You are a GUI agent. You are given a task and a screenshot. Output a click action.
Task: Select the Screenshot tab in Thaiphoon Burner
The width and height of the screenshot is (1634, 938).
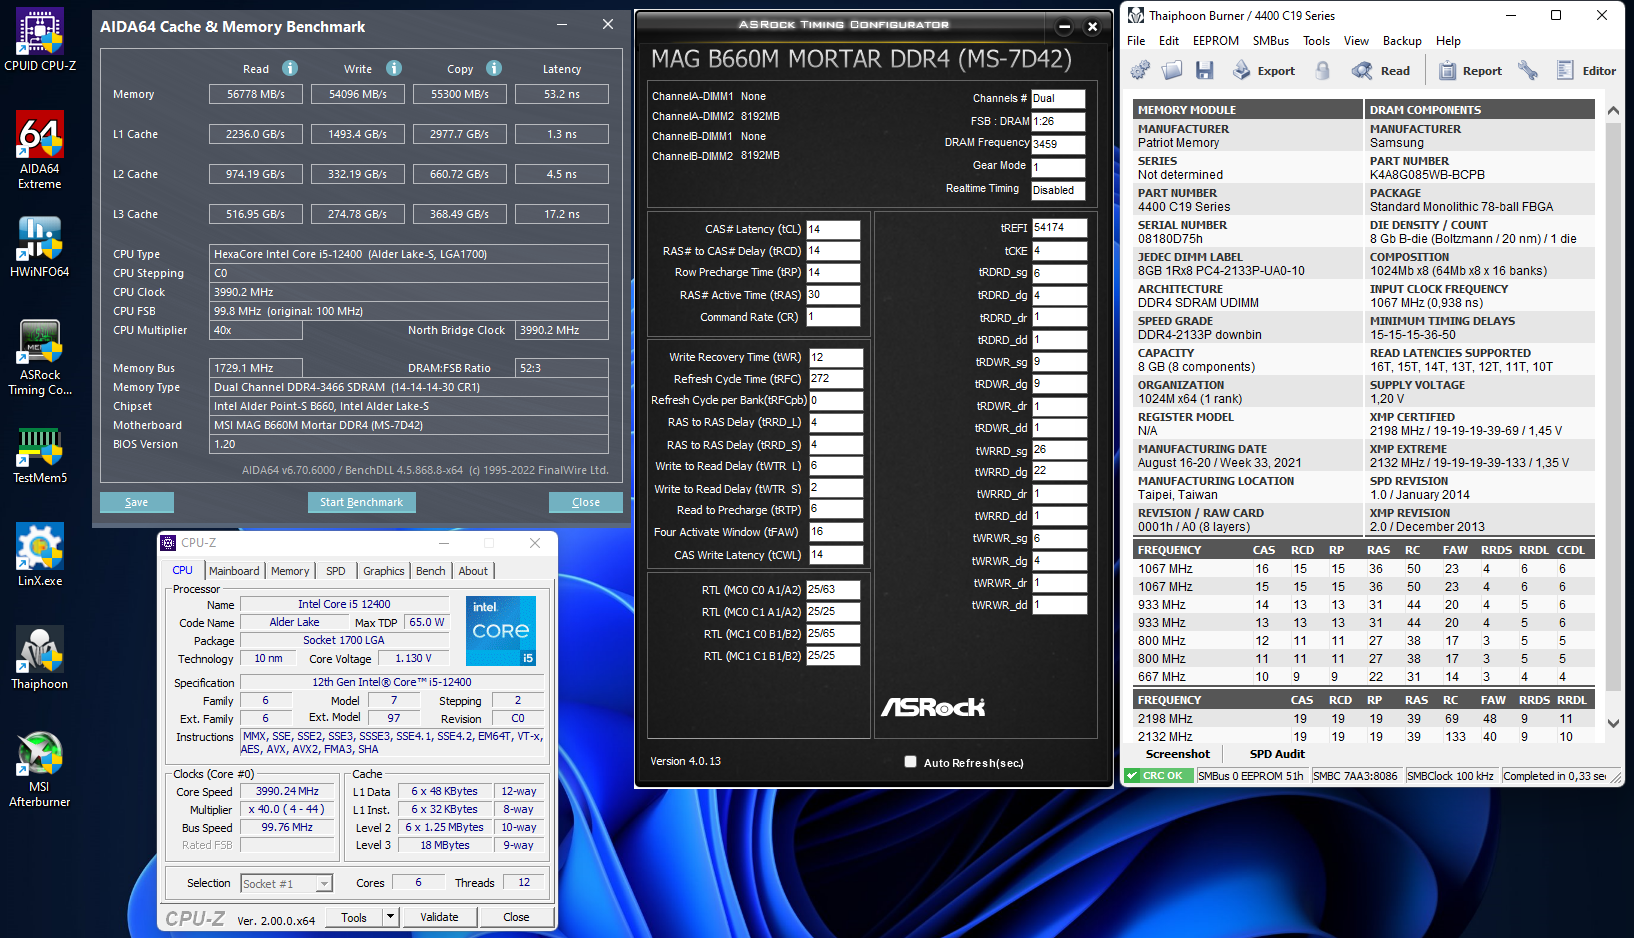click(x=1177, y=754)
